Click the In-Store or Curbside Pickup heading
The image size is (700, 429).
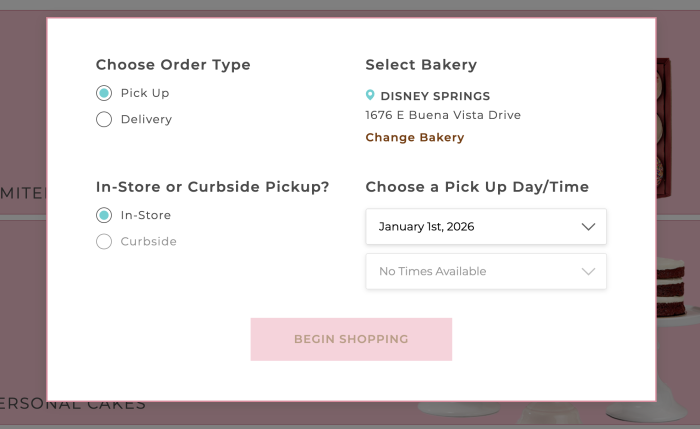212,187
